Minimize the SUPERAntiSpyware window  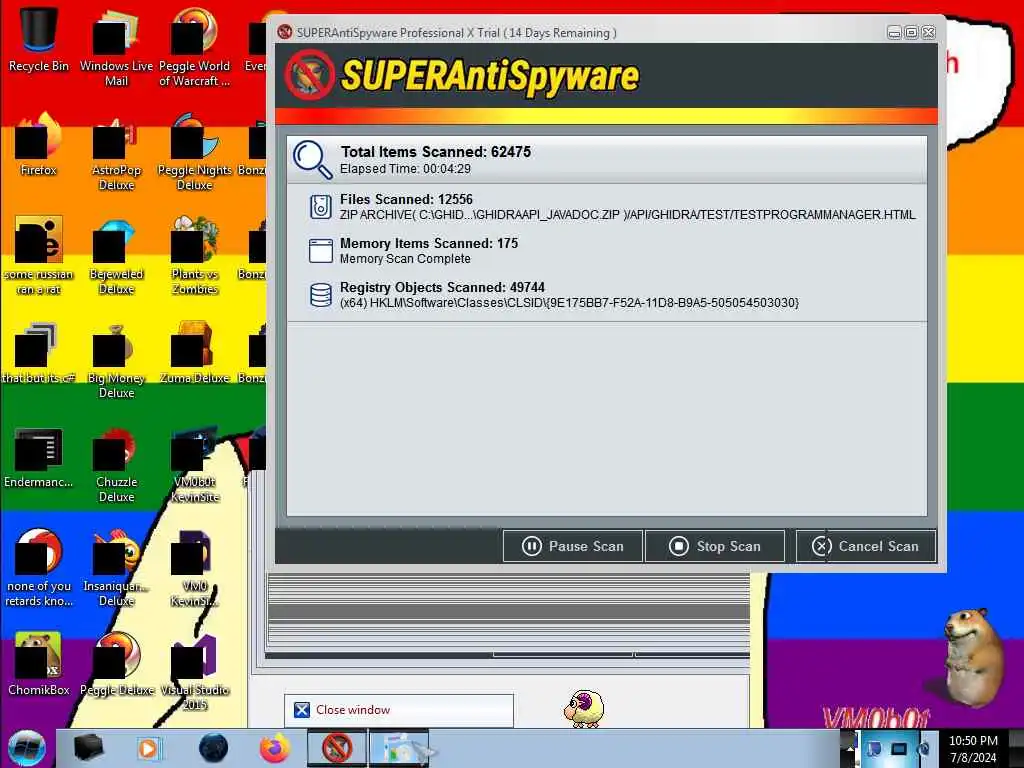point(895,32)
